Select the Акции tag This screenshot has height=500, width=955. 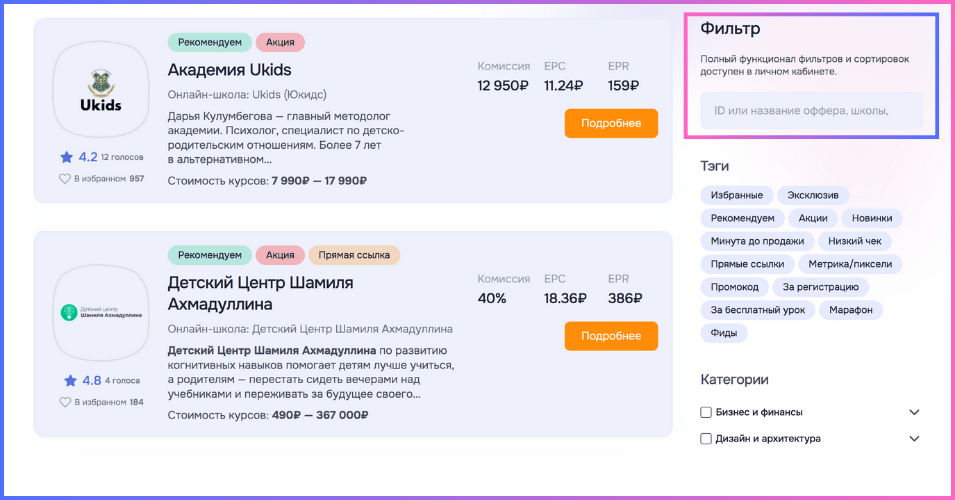coord(813,218)
